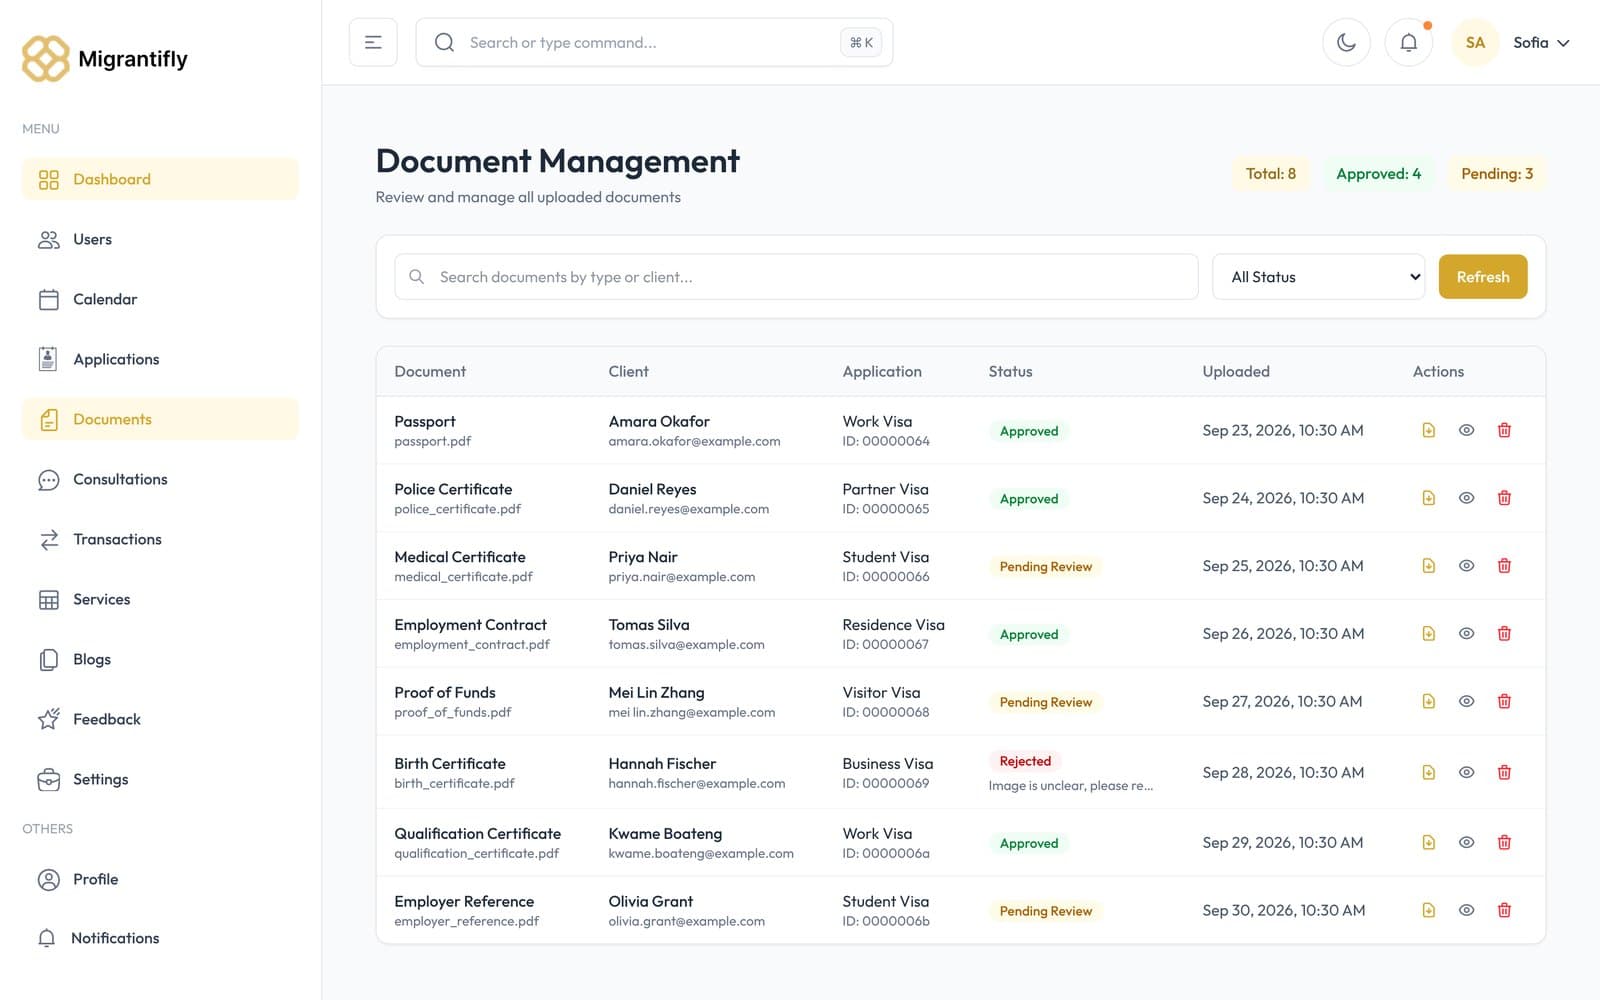This screenshot has height=1000, width=1600.
Task: View Employer Reference with eye icon
Action: click(1466, 910)
